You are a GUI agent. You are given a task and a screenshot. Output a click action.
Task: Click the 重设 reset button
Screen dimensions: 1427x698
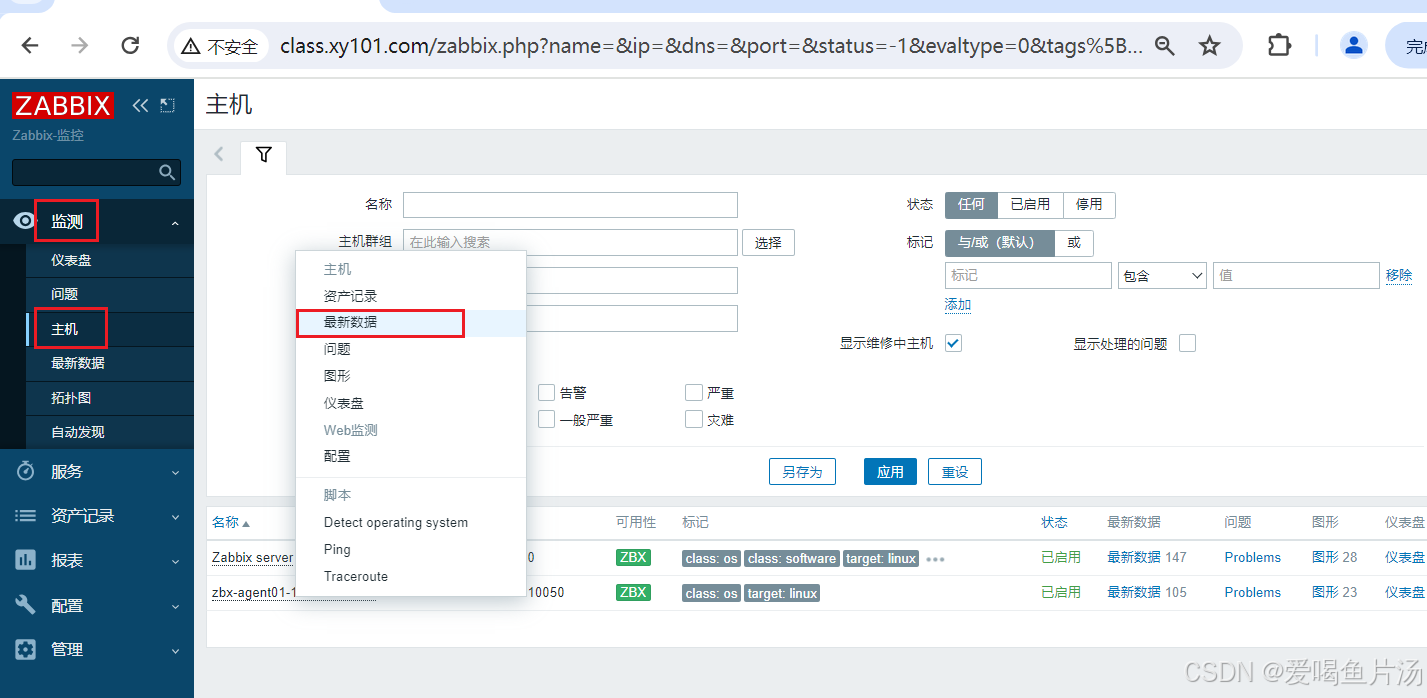click(x=955, y=472)
